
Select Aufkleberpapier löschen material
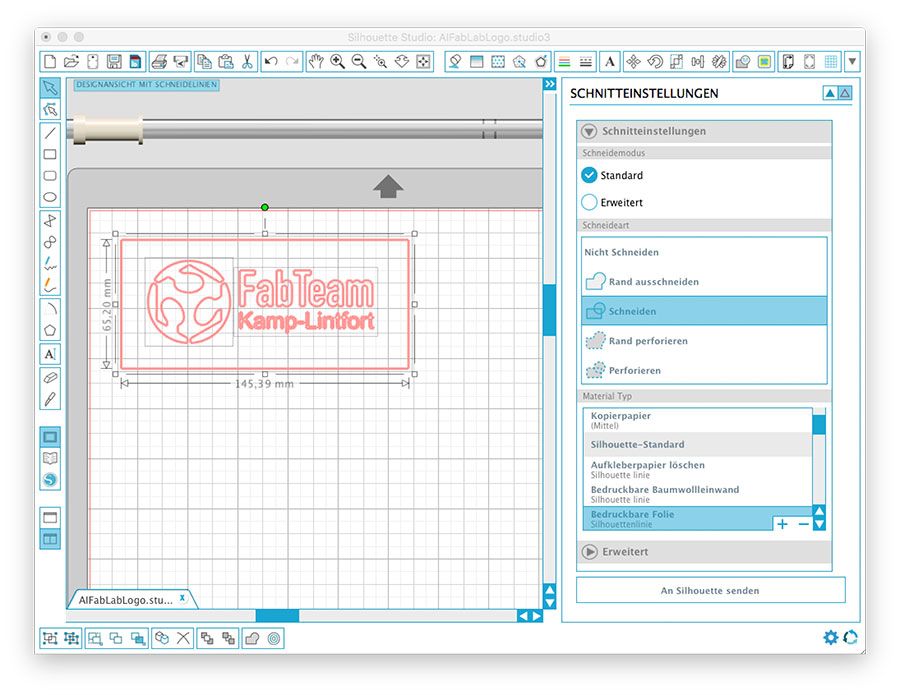pos(697,469)
